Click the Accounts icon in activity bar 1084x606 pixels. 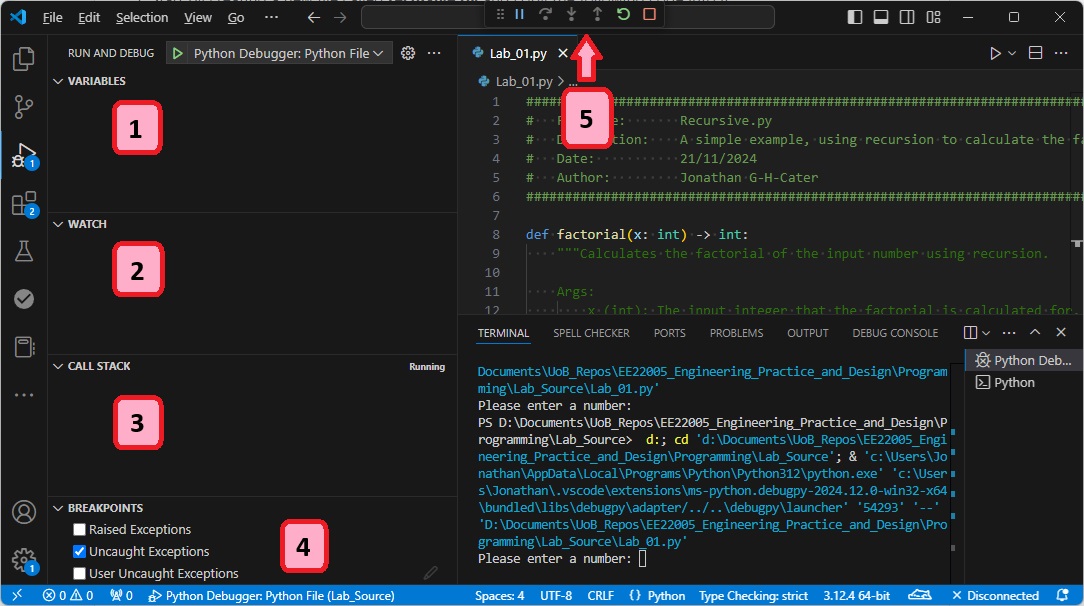pos(23,512)
